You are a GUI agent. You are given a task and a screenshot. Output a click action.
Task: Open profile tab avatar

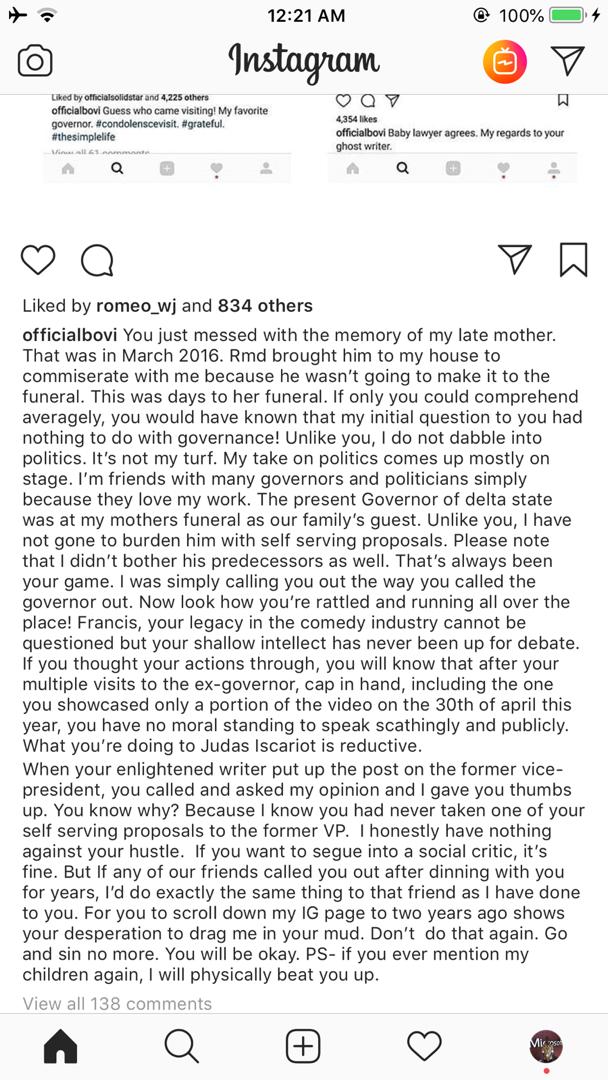click(546, 1046)
